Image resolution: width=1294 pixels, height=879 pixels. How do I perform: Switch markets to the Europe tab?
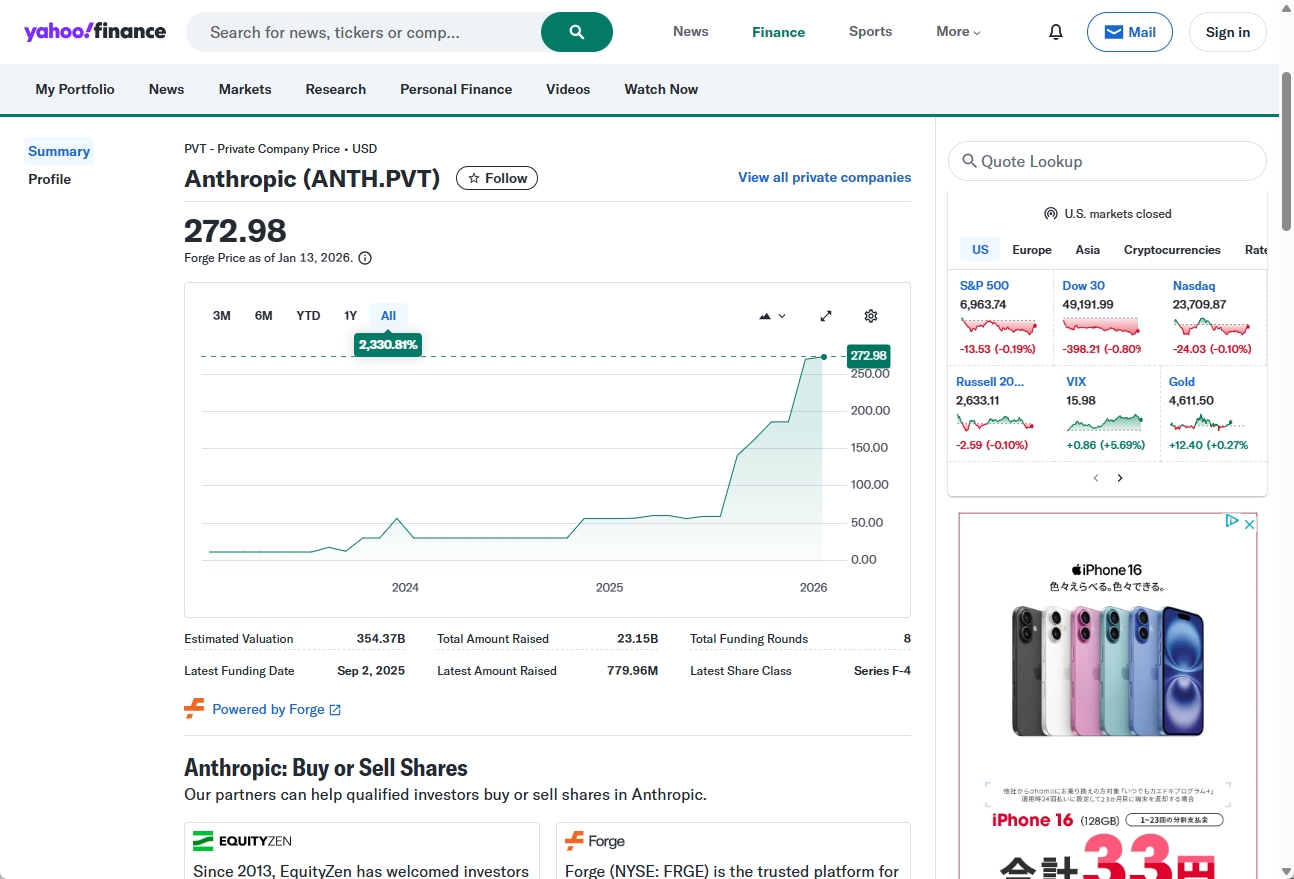[x=1032, y=250]
